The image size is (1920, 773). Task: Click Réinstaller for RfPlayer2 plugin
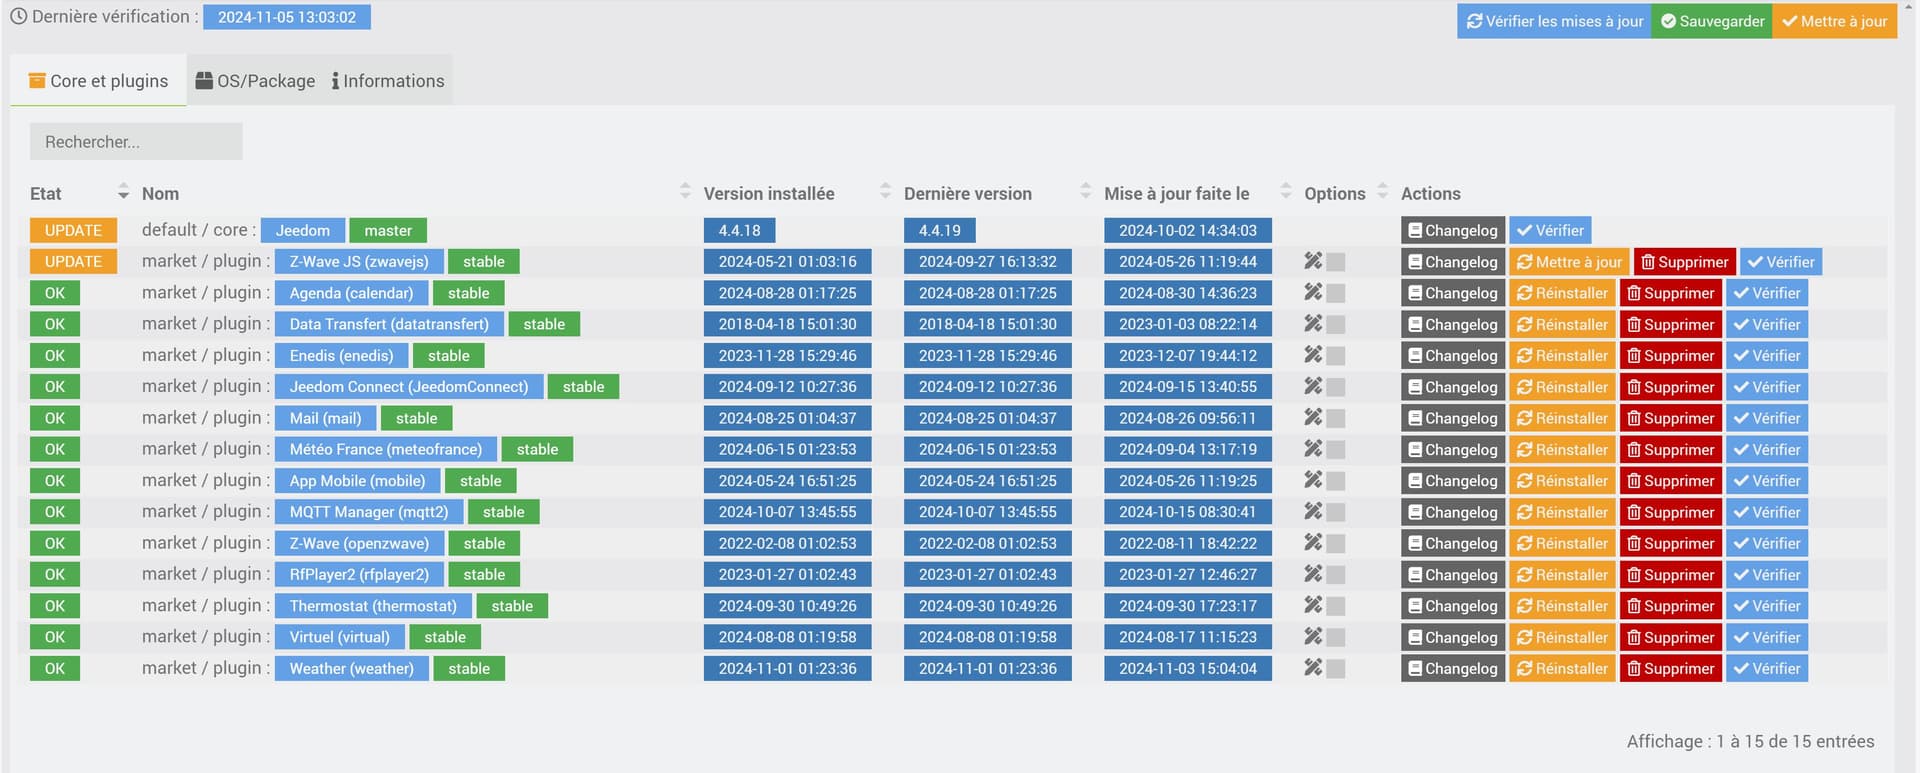(1562, 575)
